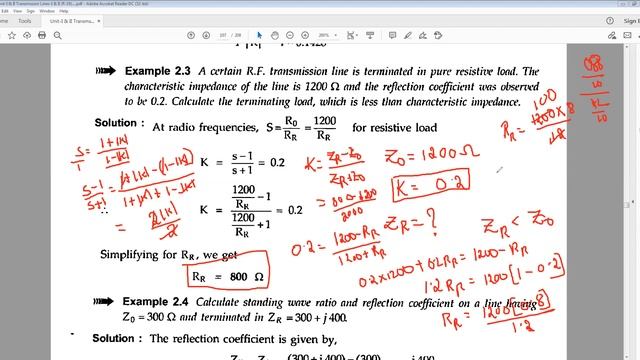Close the Unit-I & II document tab
Screen dimensions: 640x360
pyautogui.click(x=99, y=21)
